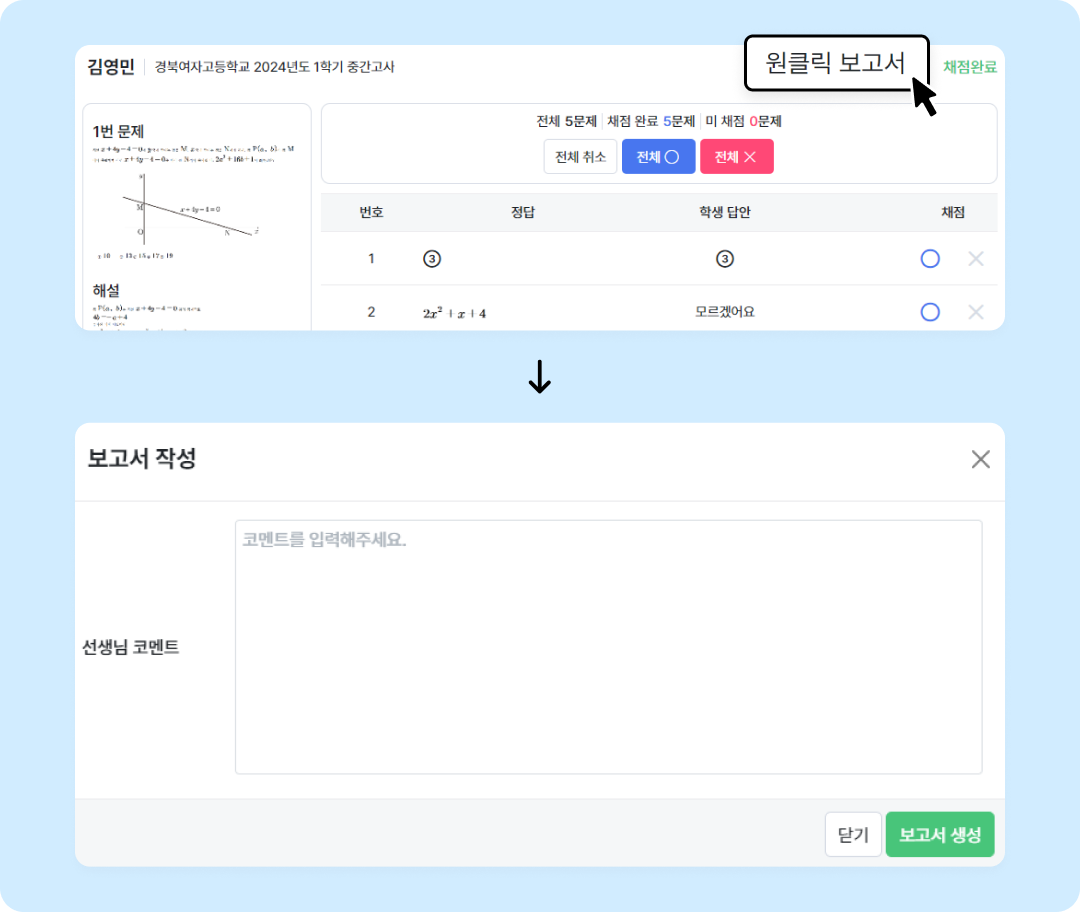Mark question 1 as wrong with X
The image size is (1080, 912).
976,259
